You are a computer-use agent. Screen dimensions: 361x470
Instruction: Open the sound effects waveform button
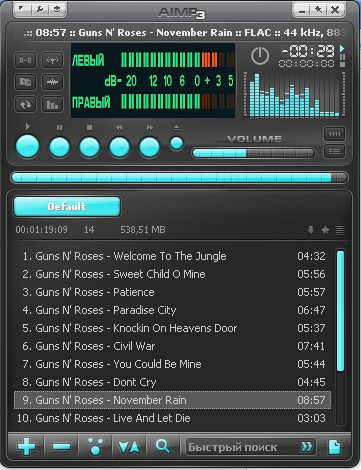tap(52, 82)
